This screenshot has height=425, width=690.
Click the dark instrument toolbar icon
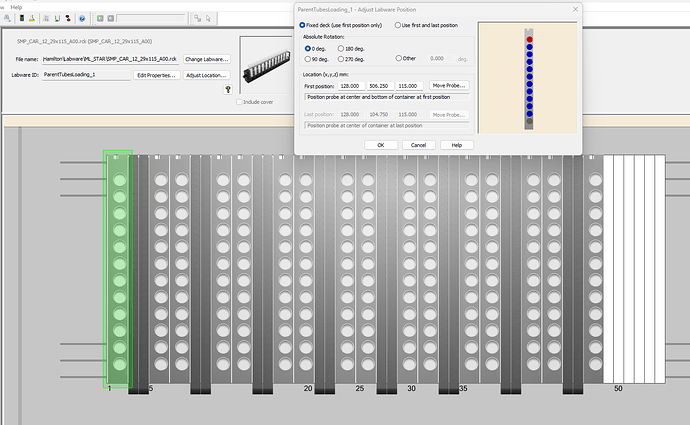point(22,18)
